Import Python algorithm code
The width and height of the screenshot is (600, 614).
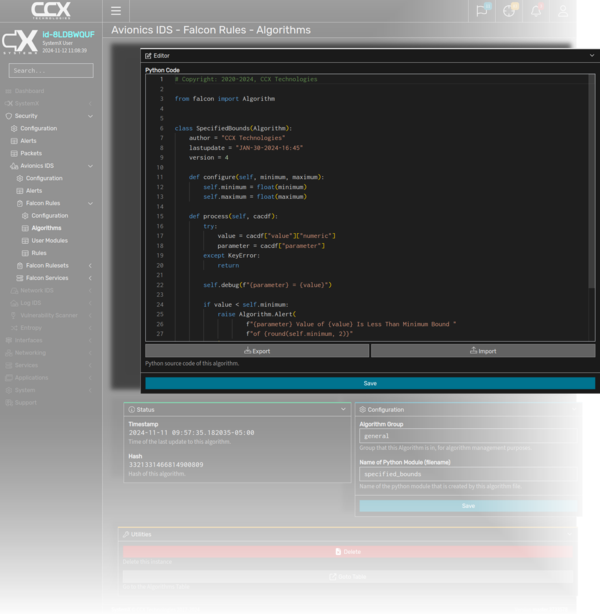pyautogui.click(x=482, y=351)
